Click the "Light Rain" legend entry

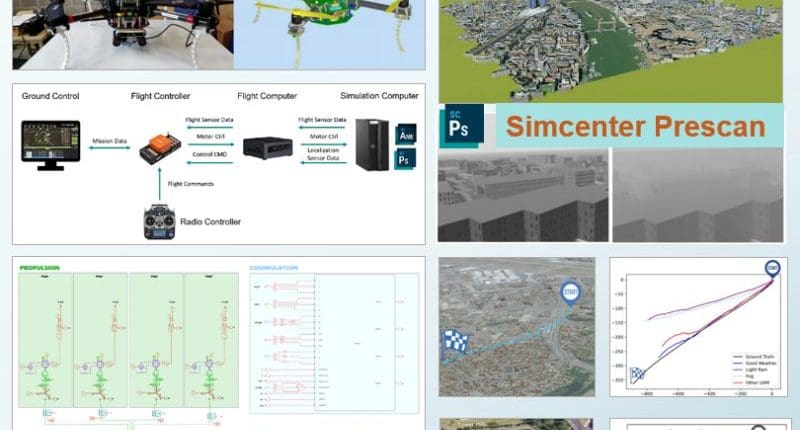click(751, 369)
